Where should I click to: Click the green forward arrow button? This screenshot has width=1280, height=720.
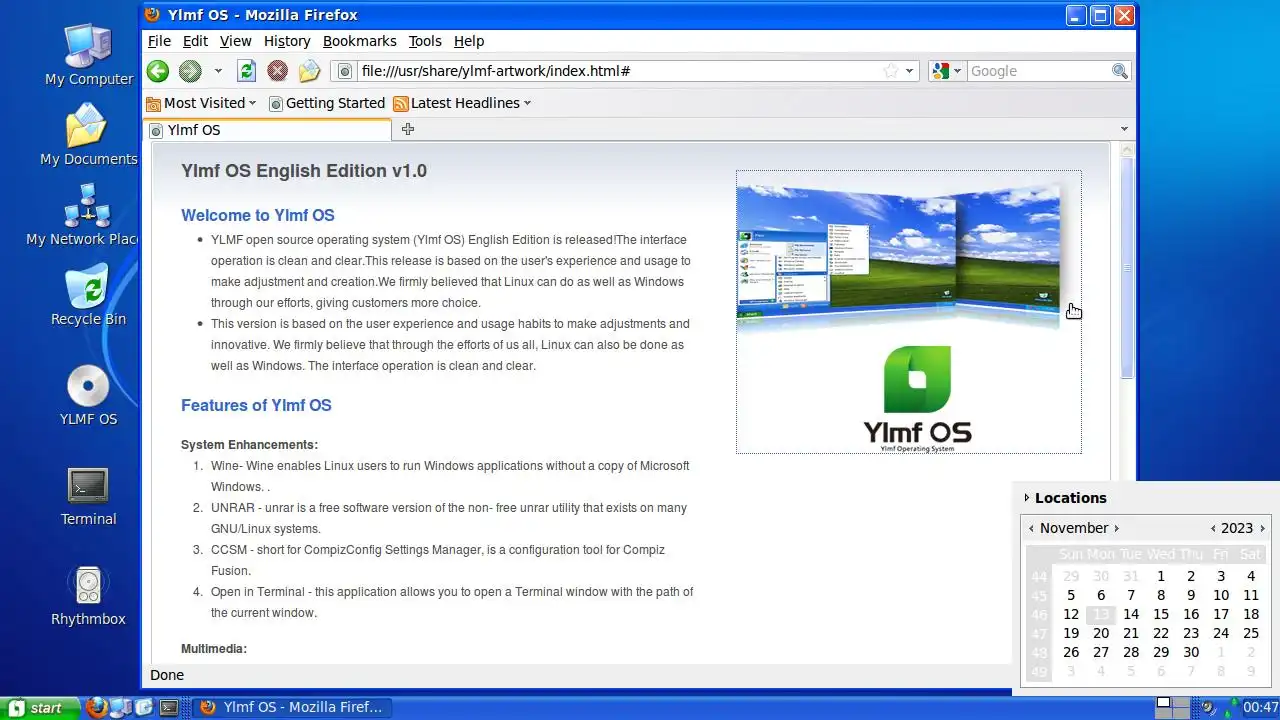pyautogui.click(x=190, y=71)
